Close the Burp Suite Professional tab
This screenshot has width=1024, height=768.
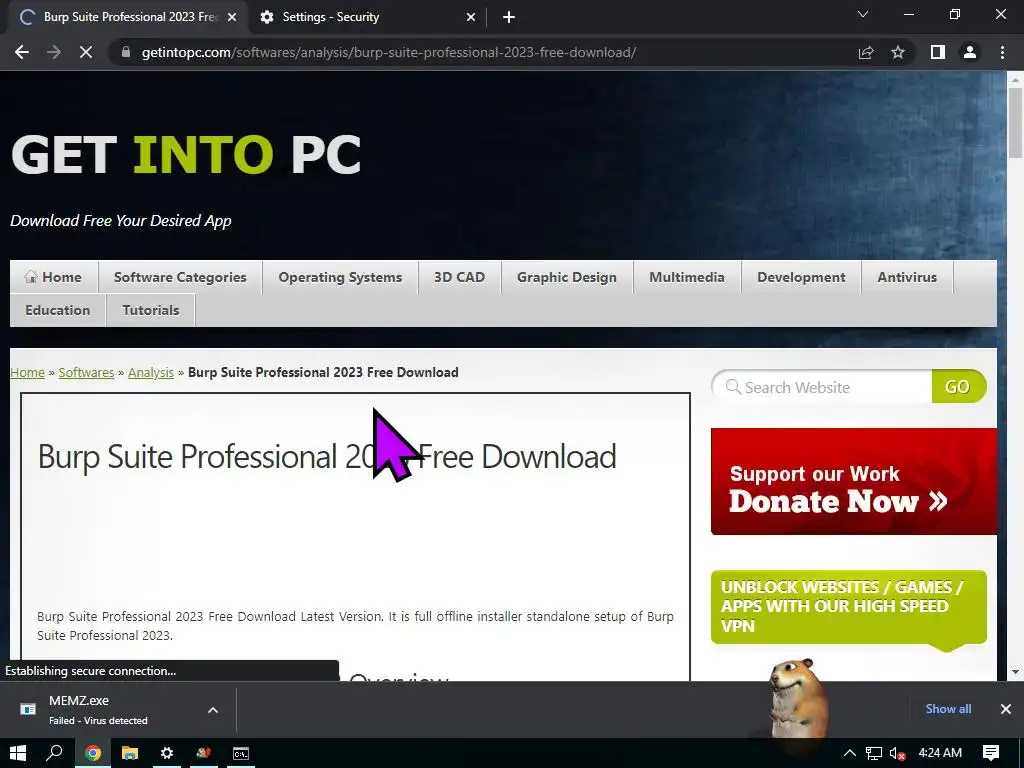point(232,17)
